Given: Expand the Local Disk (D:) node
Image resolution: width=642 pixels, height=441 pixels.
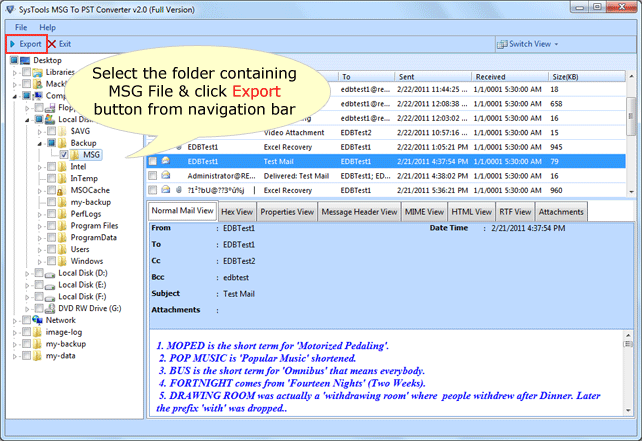Looking at the screenshot, I should [27, 274].
